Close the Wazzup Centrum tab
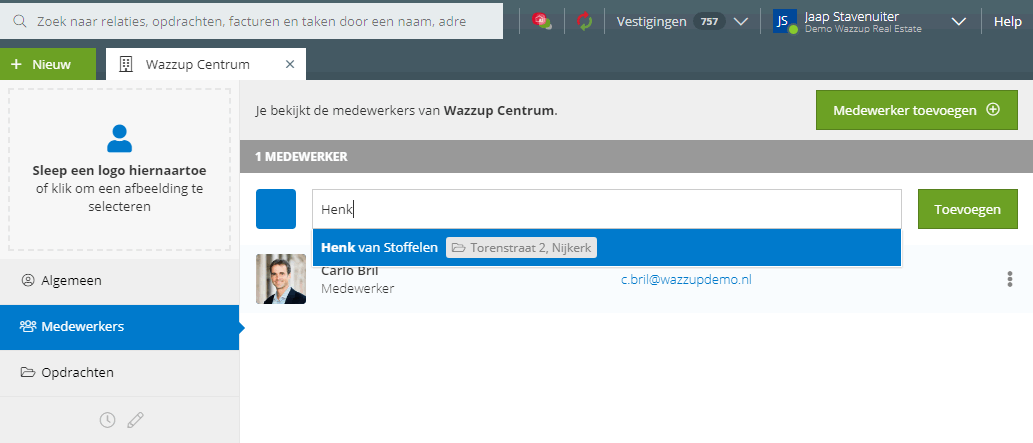 click(289, 65)
